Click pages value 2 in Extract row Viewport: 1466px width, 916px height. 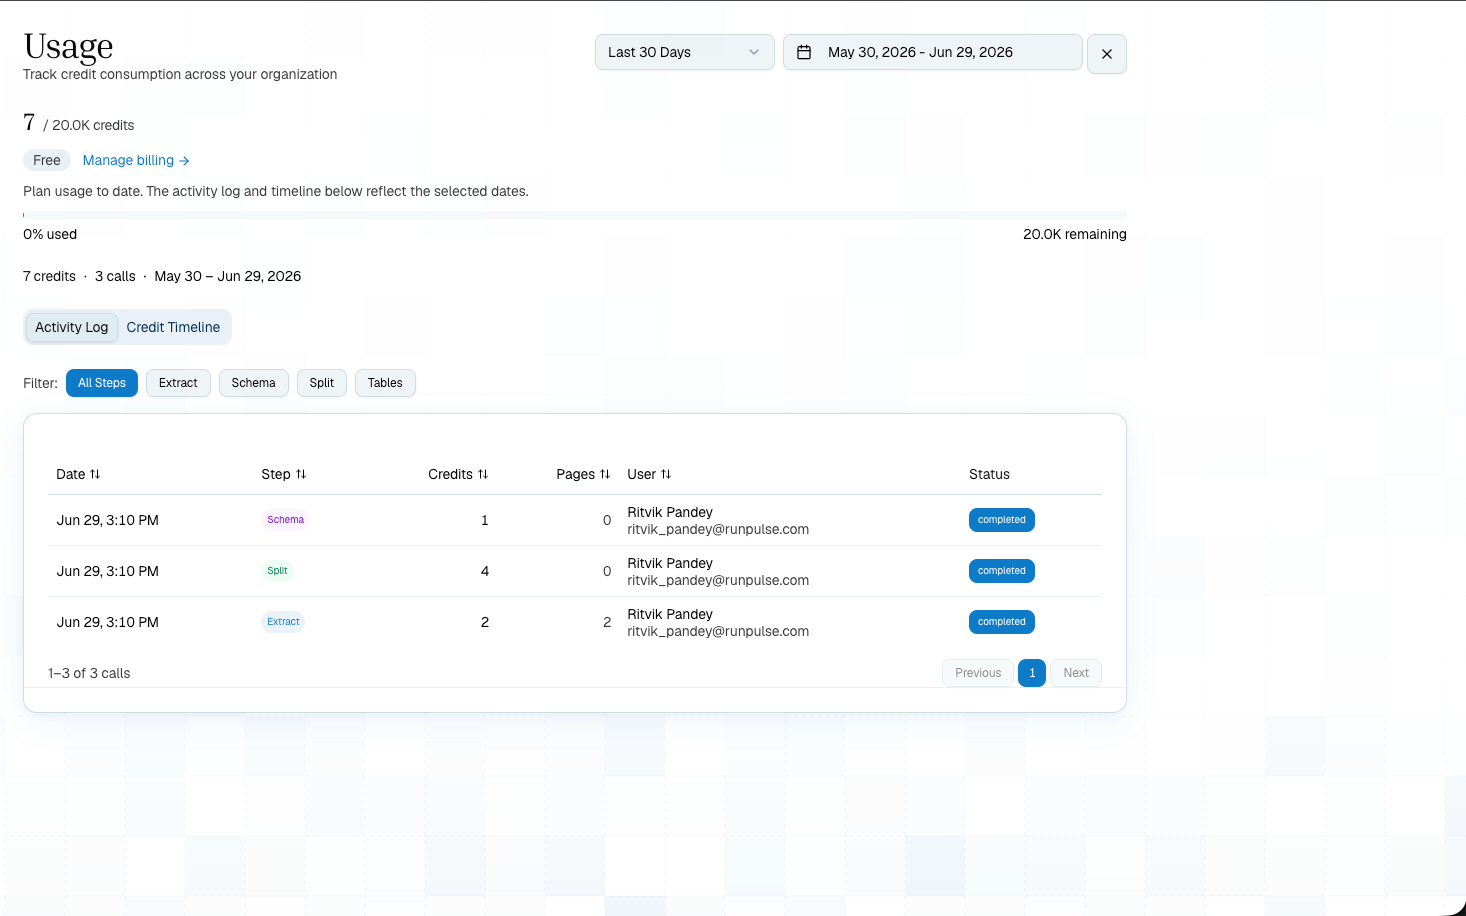click(x=607, y=622)
